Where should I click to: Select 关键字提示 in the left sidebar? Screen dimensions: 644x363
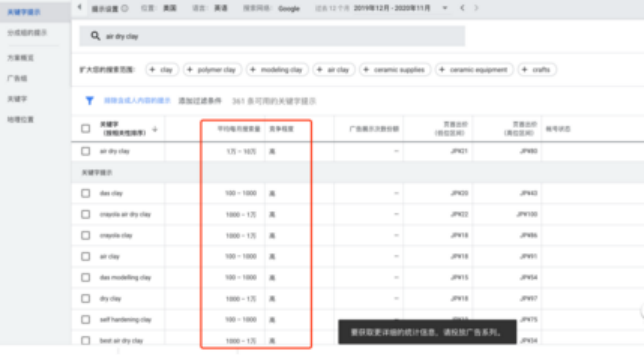pyautogui.click(x=24, y=12)
